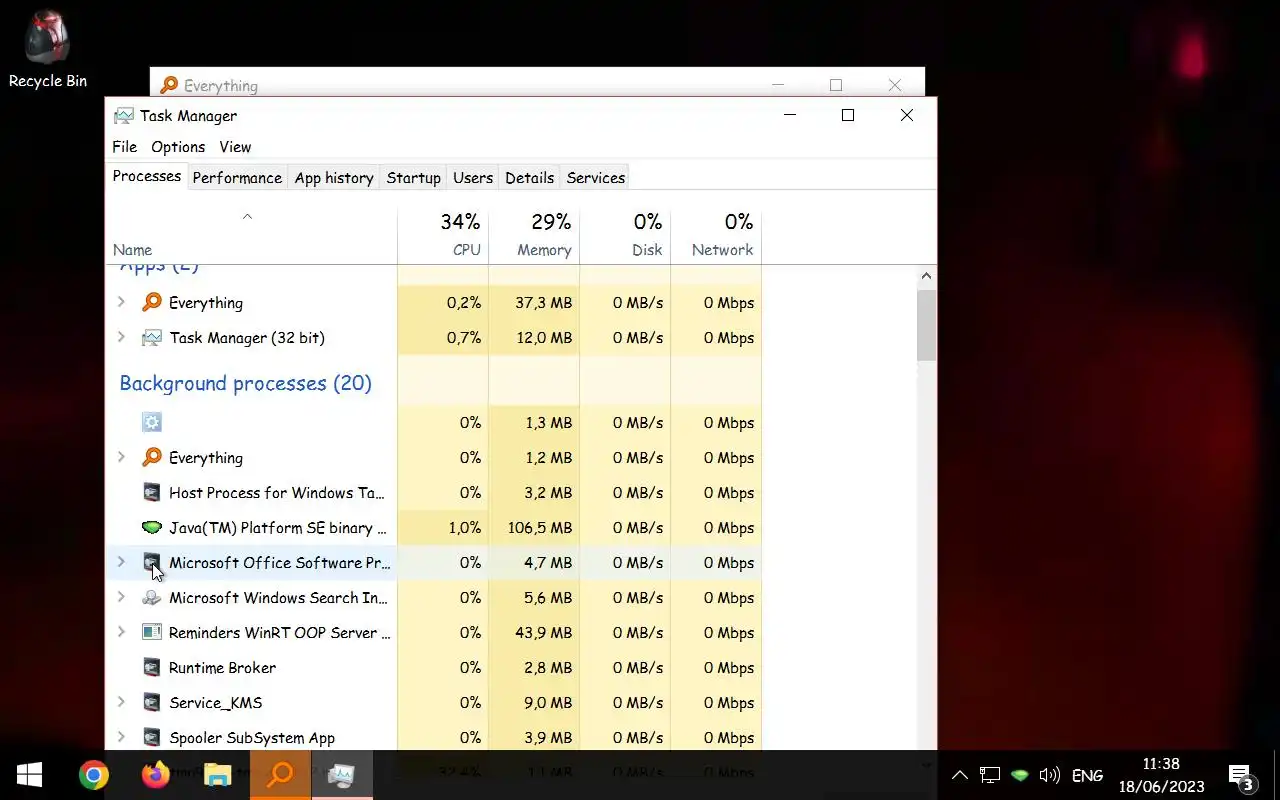Switch to the Services tab

(595, 178)
